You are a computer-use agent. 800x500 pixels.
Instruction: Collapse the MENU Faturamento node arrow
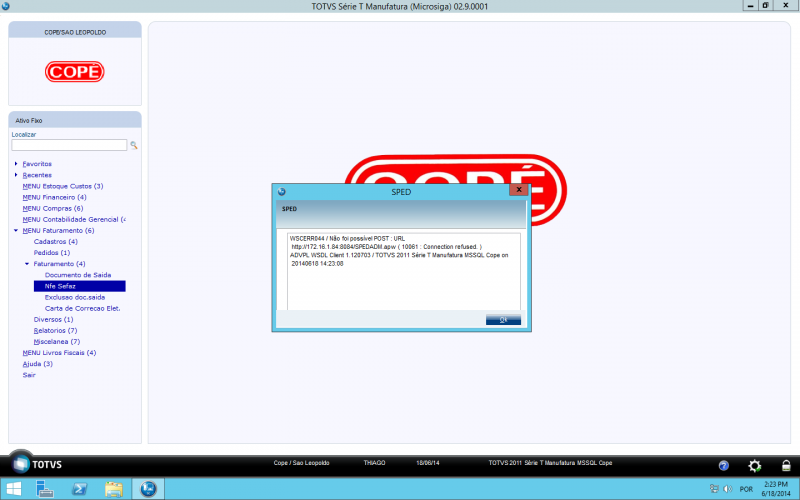(16, 231)
